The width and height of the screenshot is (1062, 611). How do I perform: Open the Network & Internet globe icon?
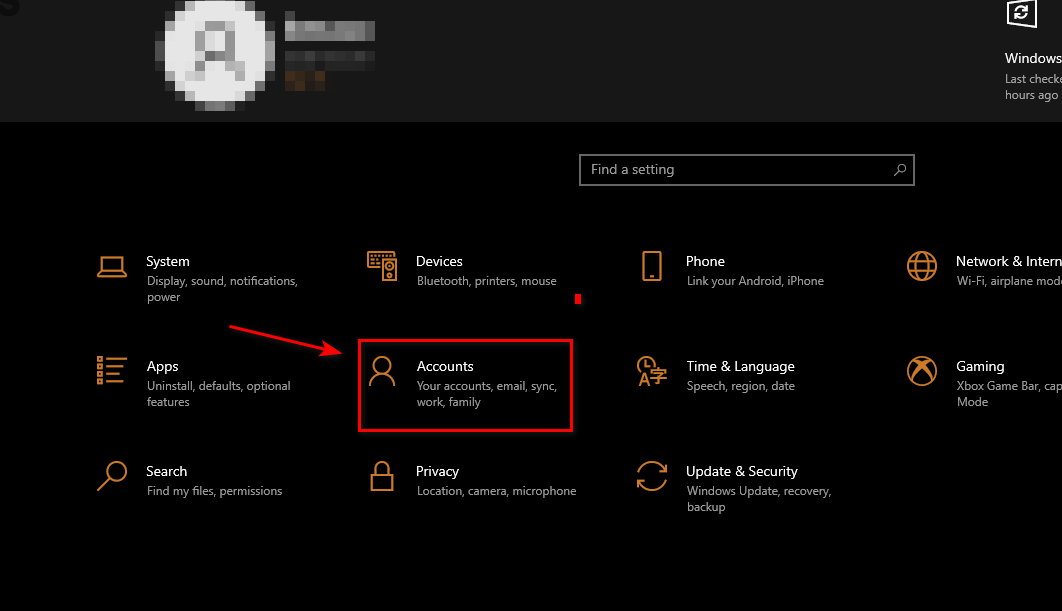pos(922,266)
